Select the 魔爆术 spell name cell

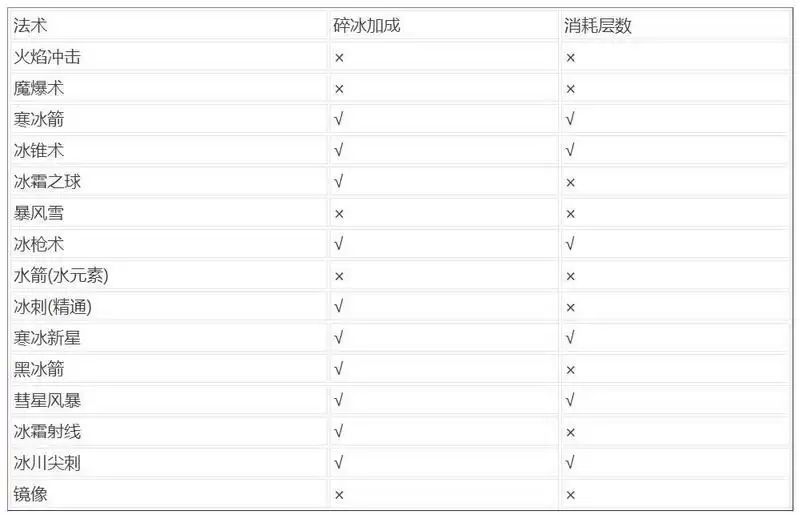(39, 89)
